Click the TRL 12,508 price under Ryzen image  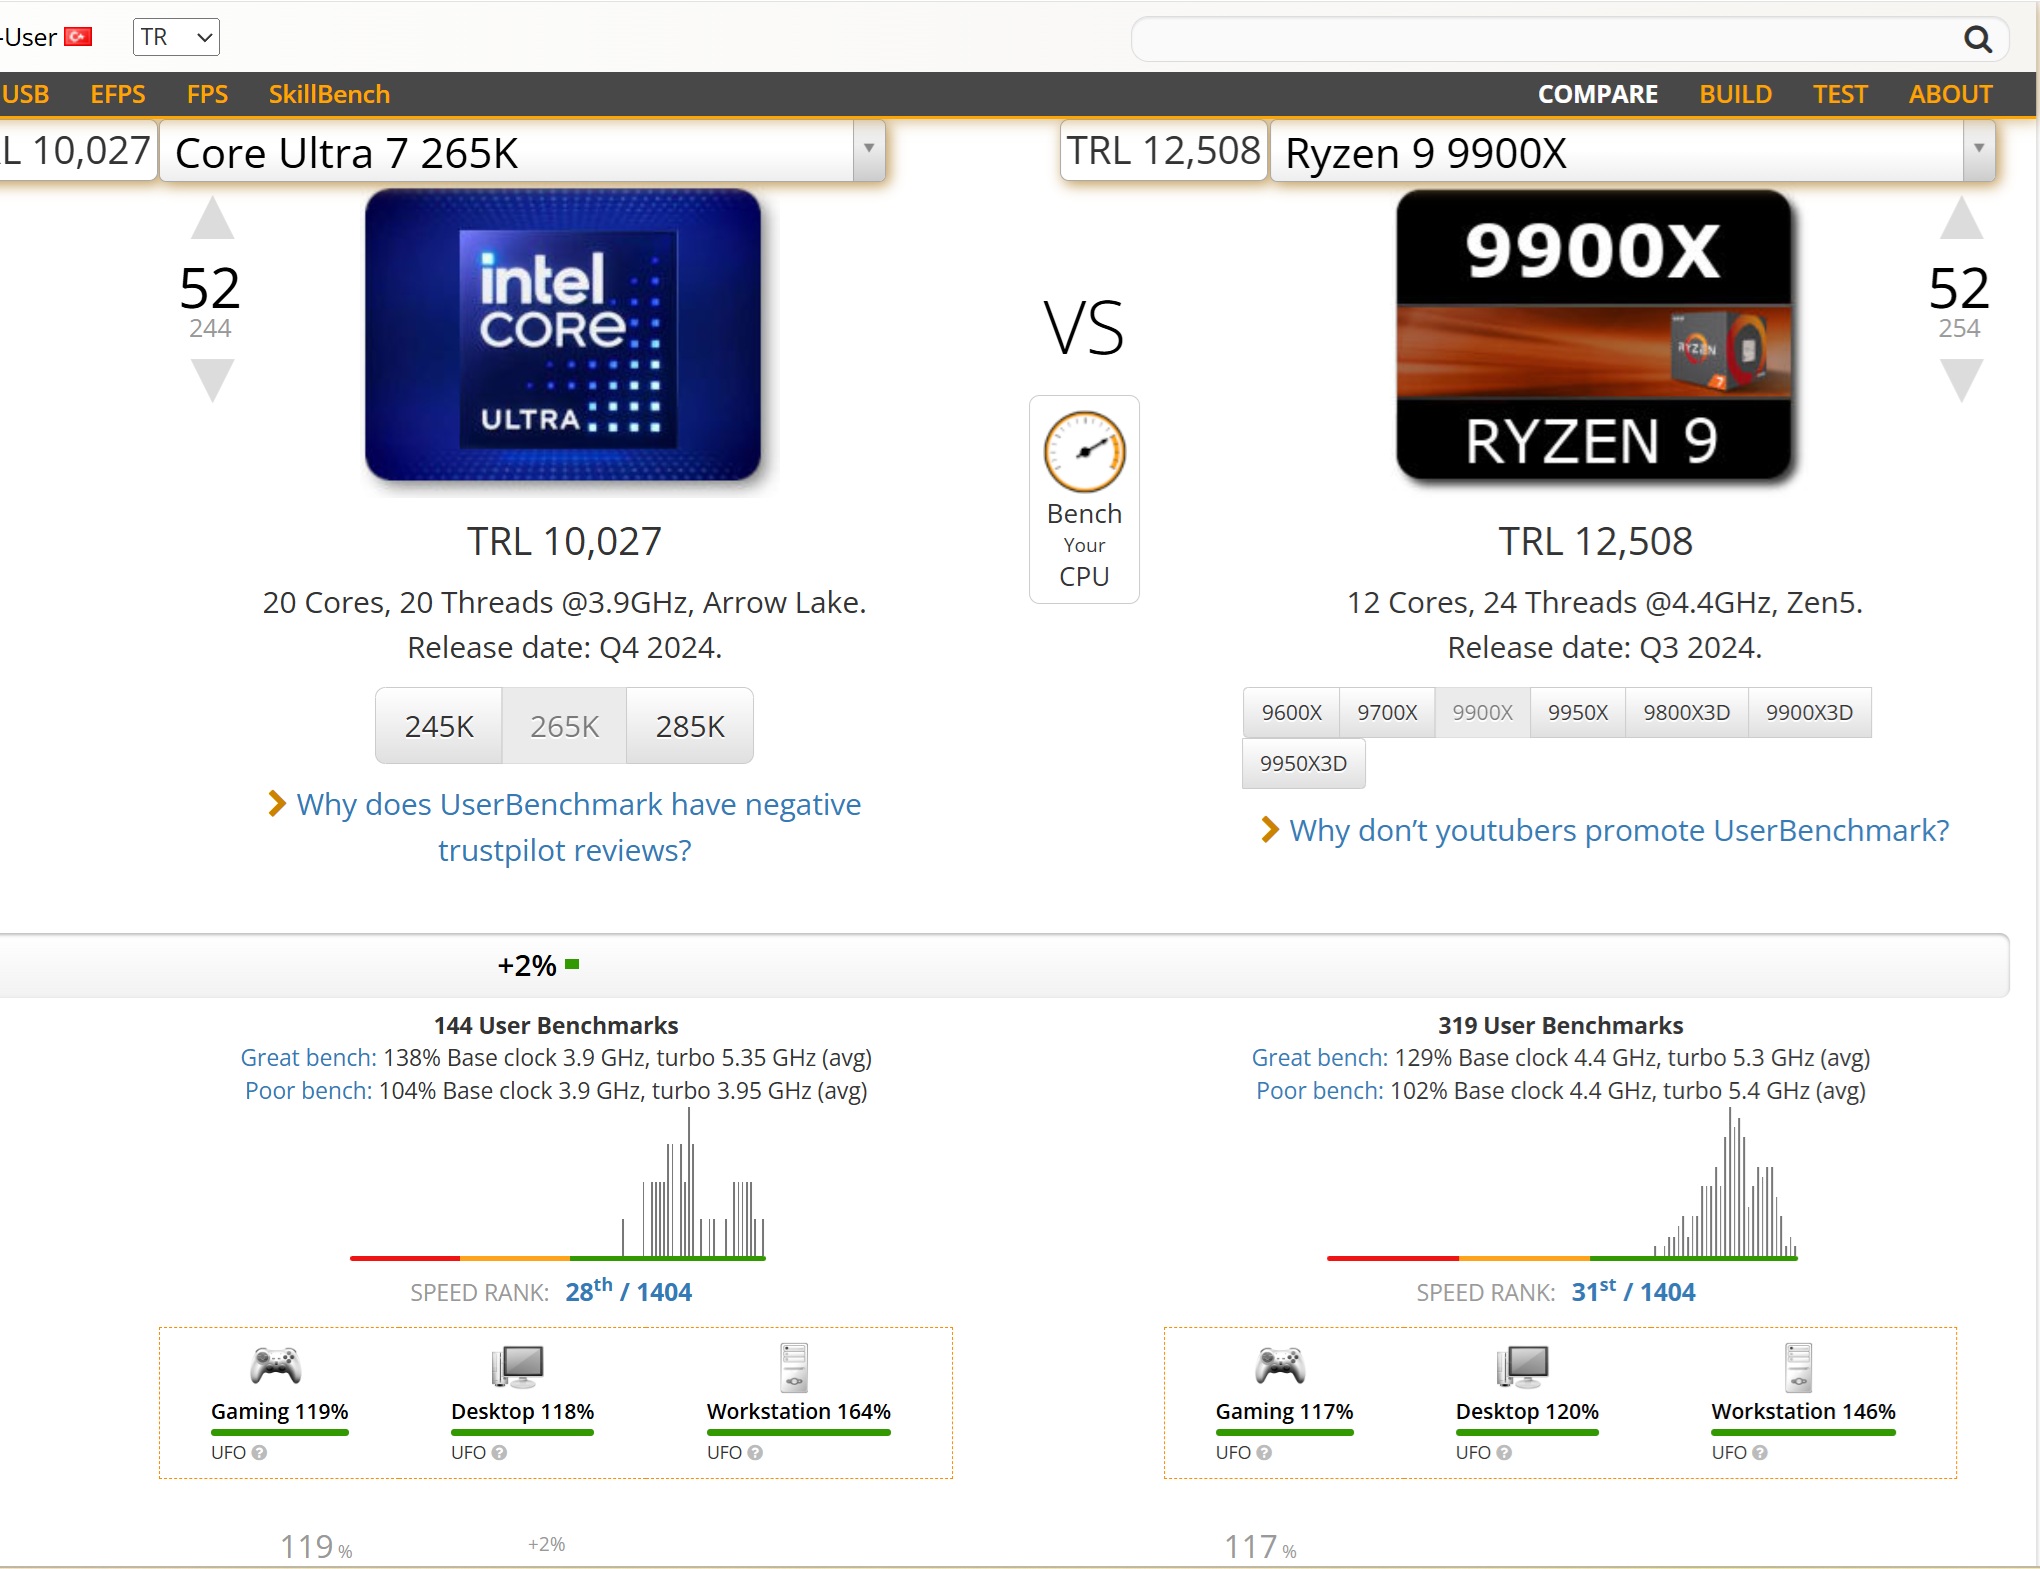[1595, 541]
